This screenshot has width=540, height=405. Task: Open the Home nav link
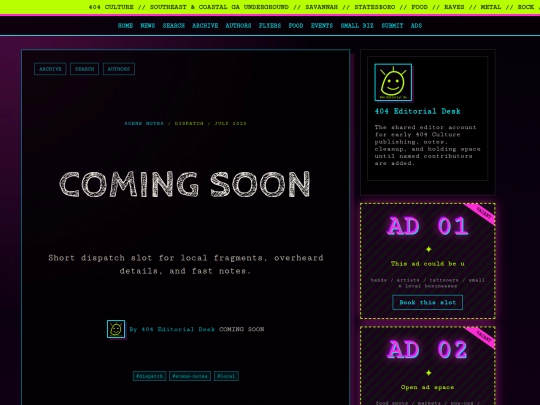point(125,26)
